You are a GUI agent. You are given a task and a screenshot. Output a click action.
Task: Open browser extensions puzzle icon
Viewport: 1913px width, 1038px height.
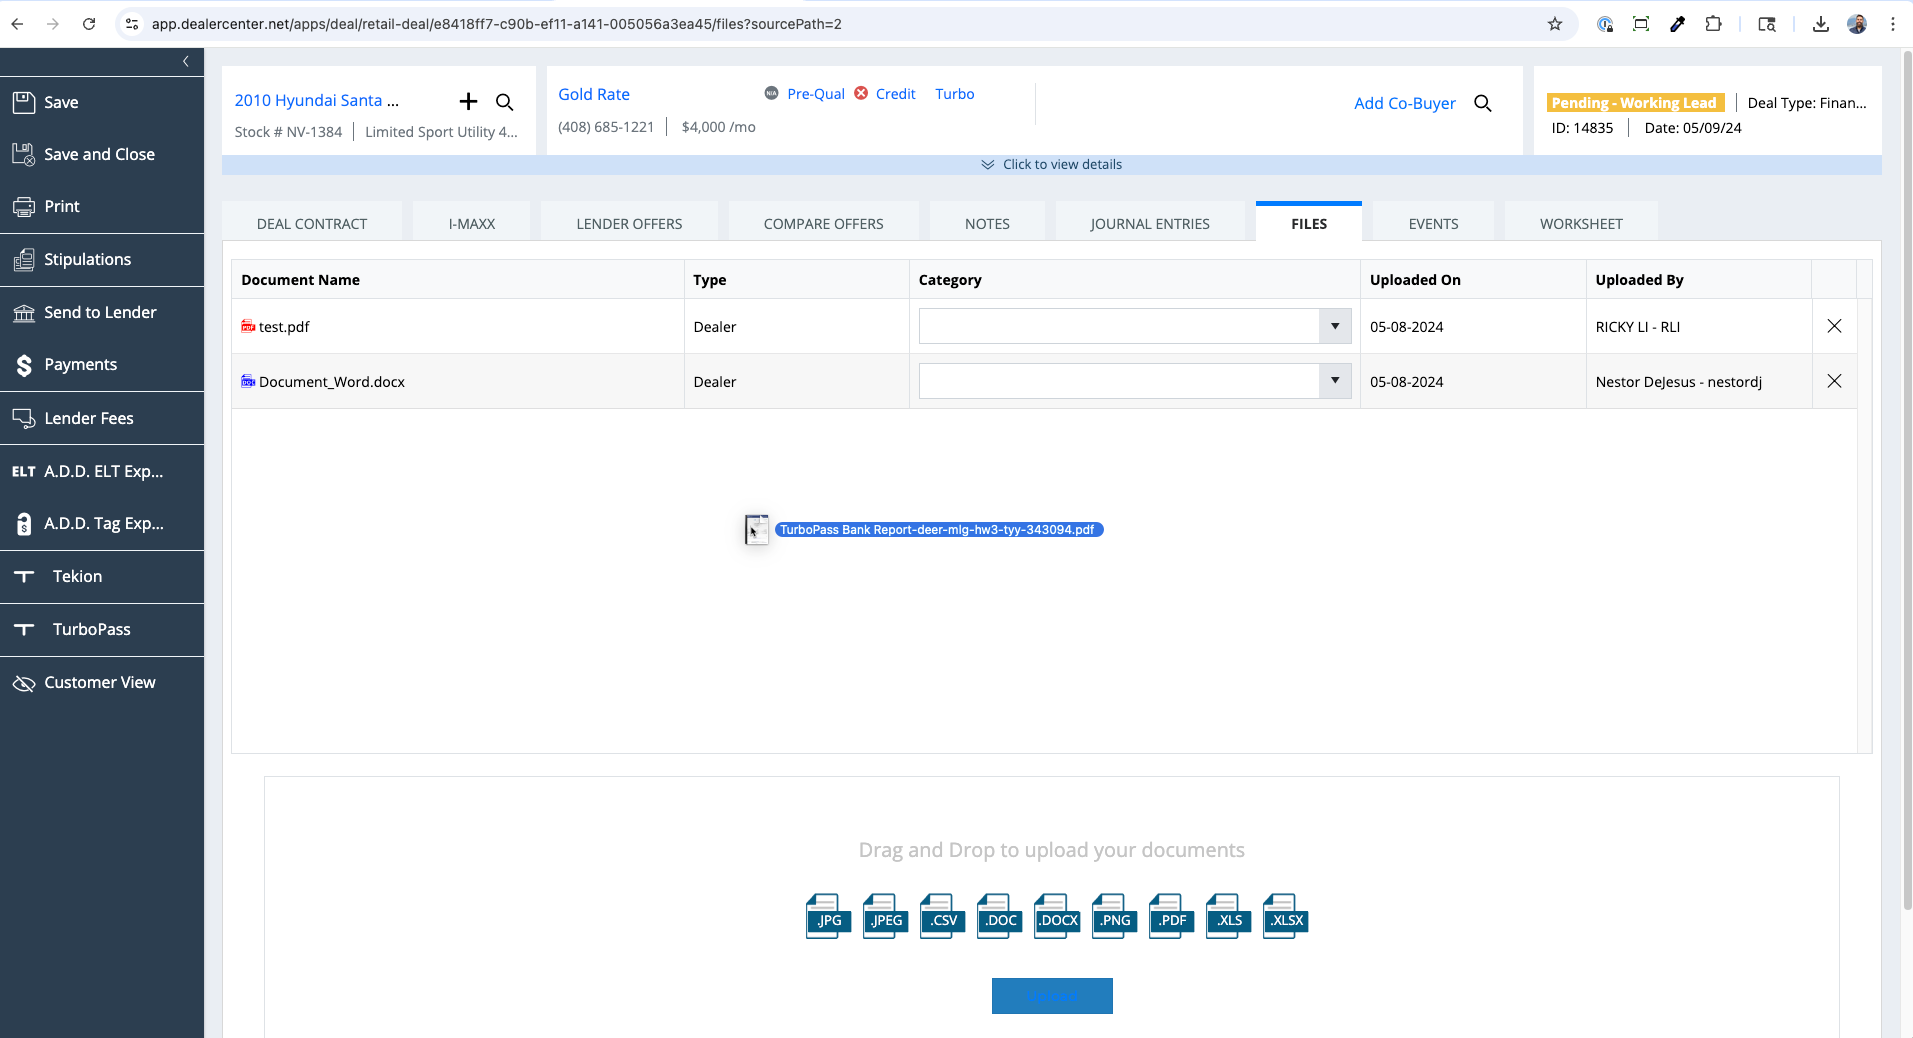(x=1713, y=24)
